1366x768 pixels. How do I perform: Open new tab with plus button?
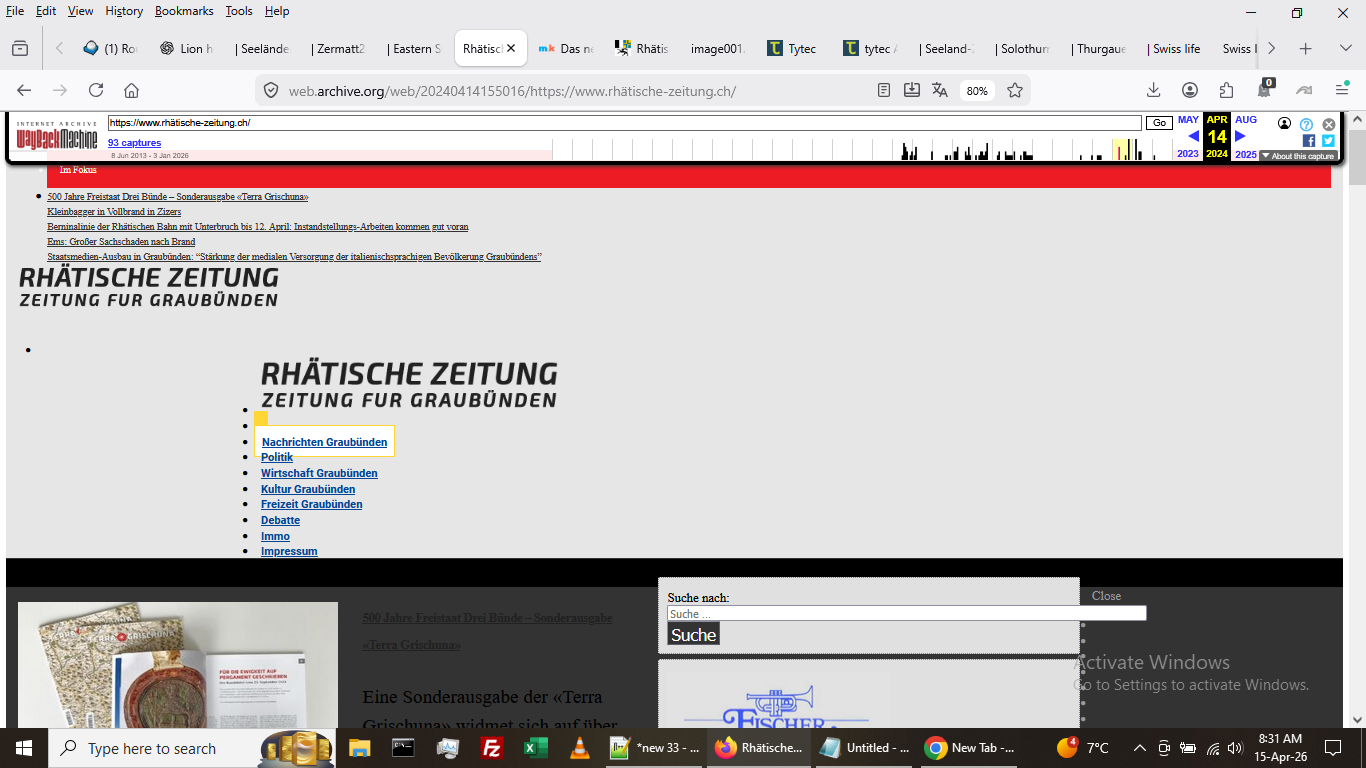click(x=1305, y=48)
